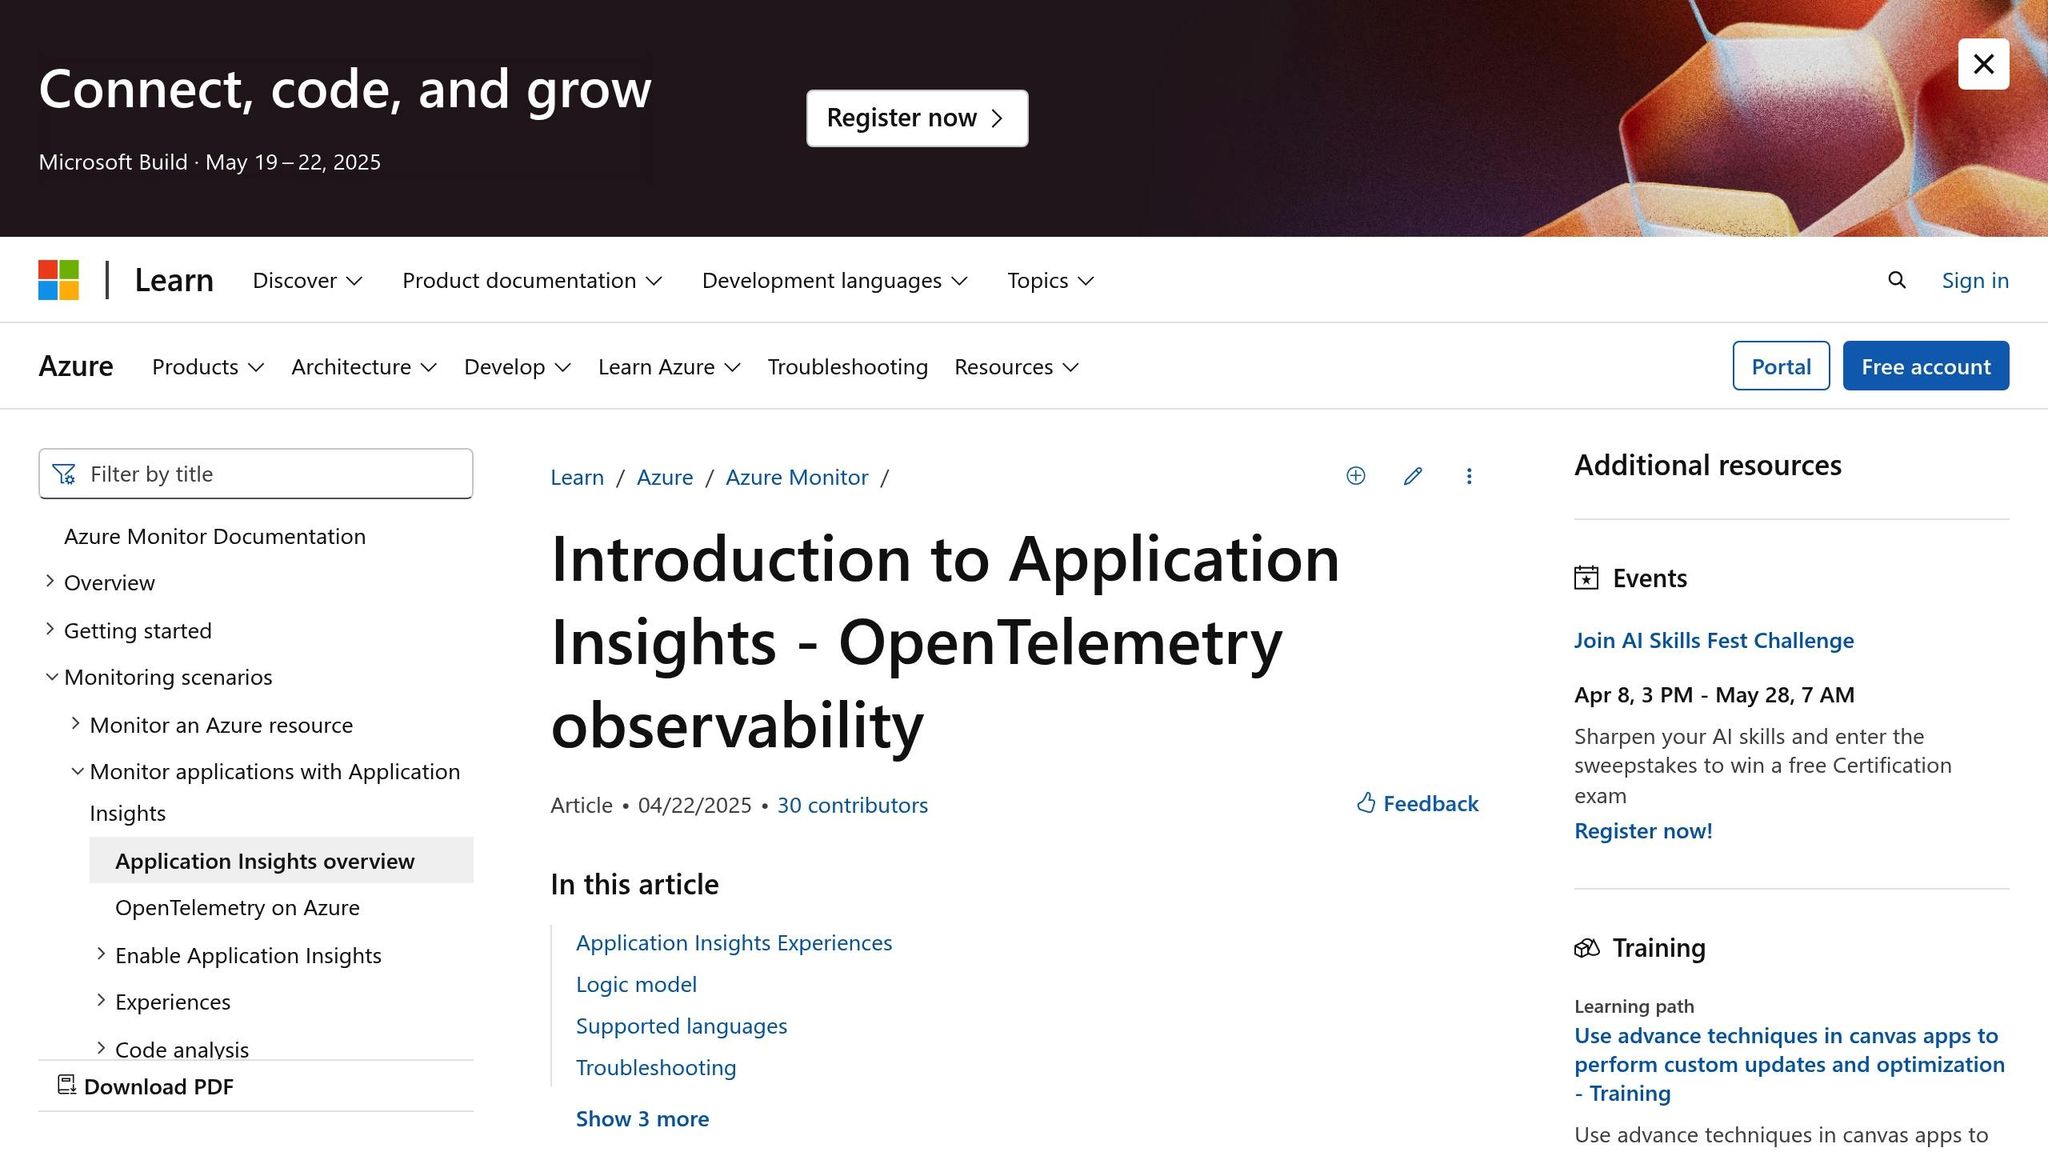Click the edit pencil icon
The image size is (2048, 1152).
point(1412,476)
